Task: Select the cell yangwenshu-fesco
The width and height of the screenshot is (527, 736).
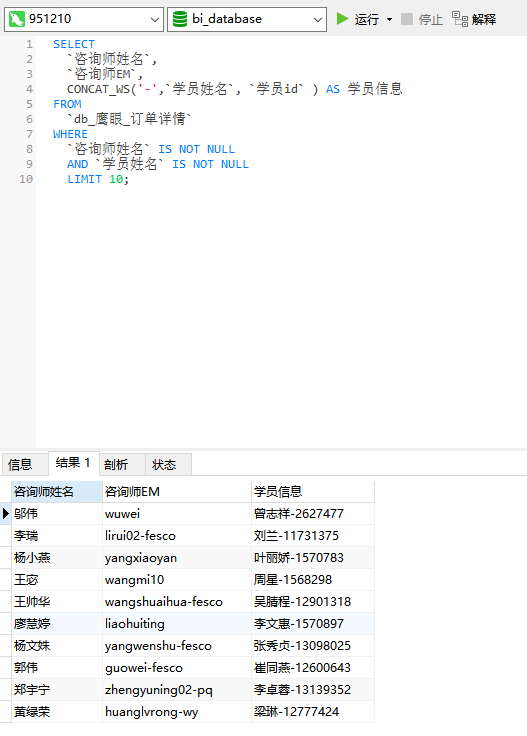Action: tap(177, 646)
